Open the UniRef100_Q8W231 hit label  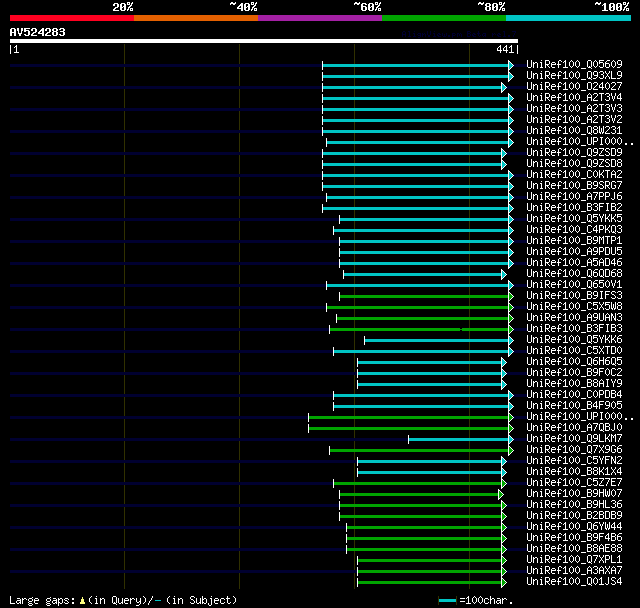574,131
